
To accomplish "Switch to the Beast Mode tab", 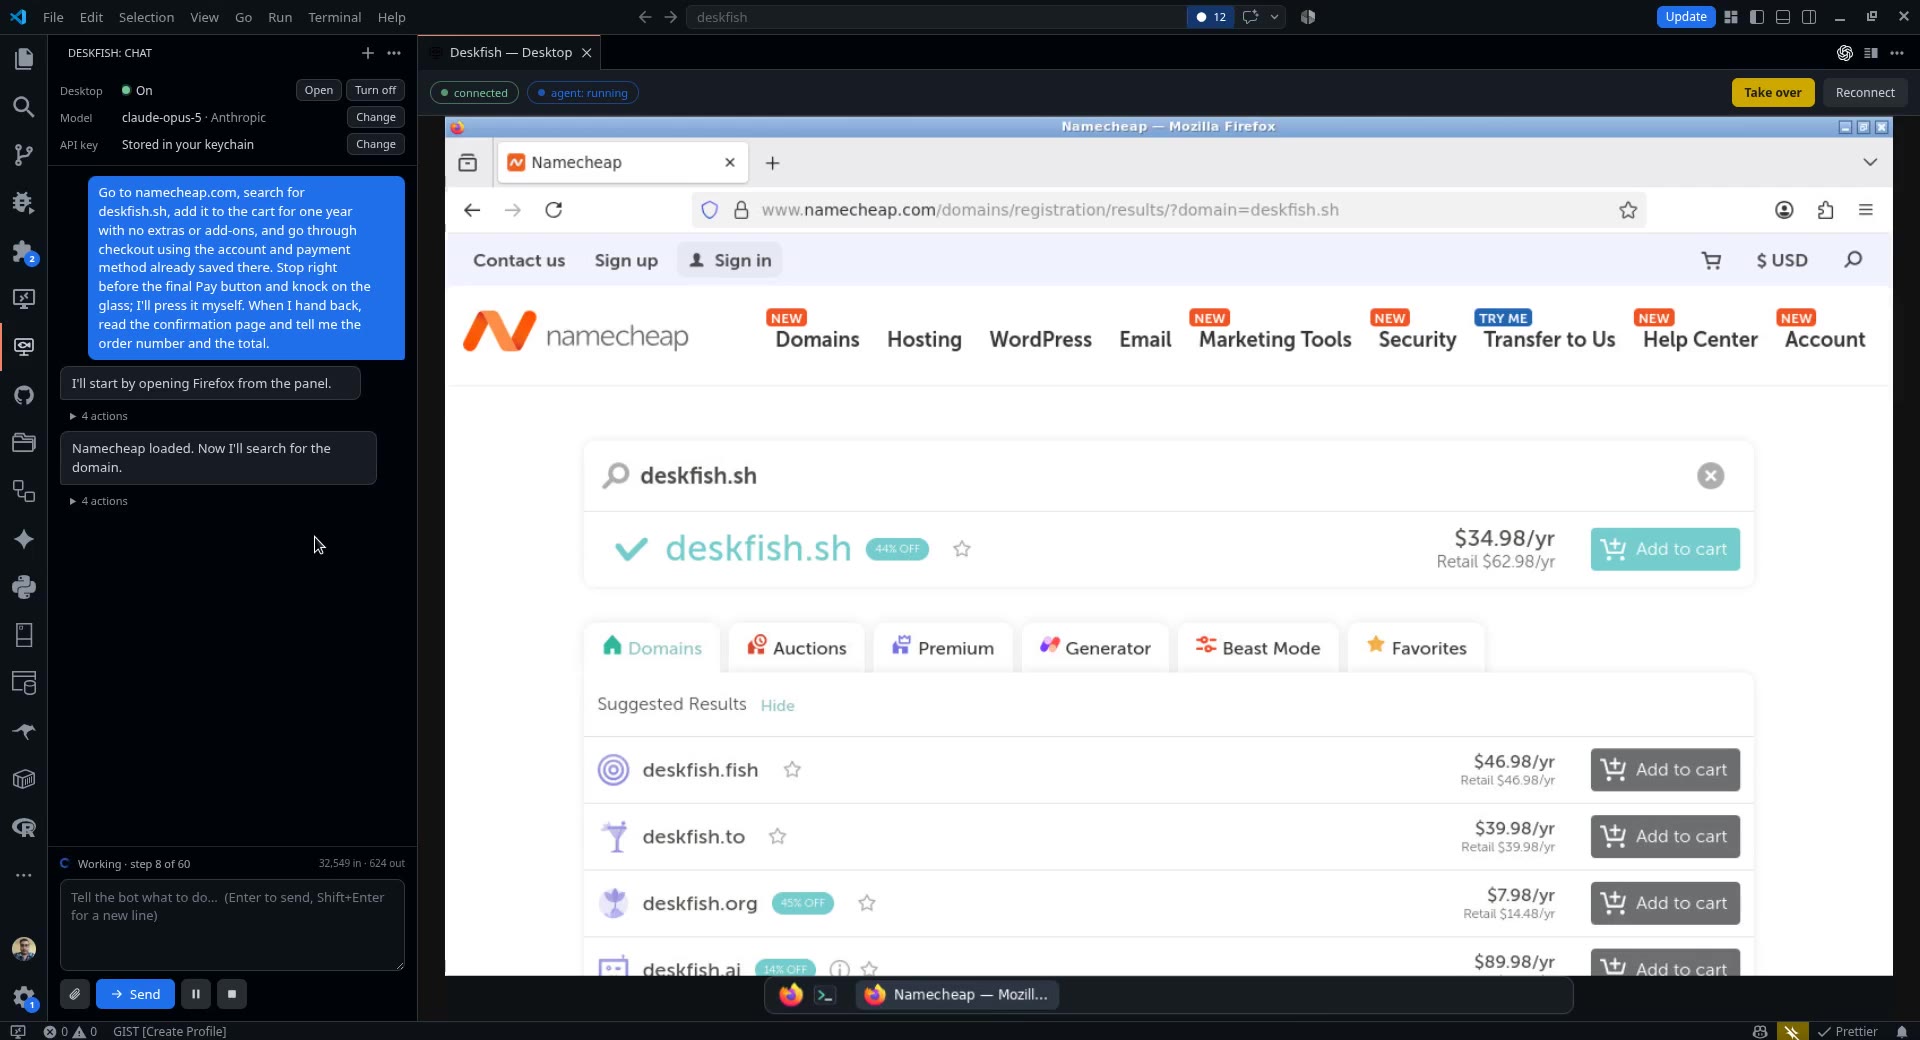I will 1257,648.
